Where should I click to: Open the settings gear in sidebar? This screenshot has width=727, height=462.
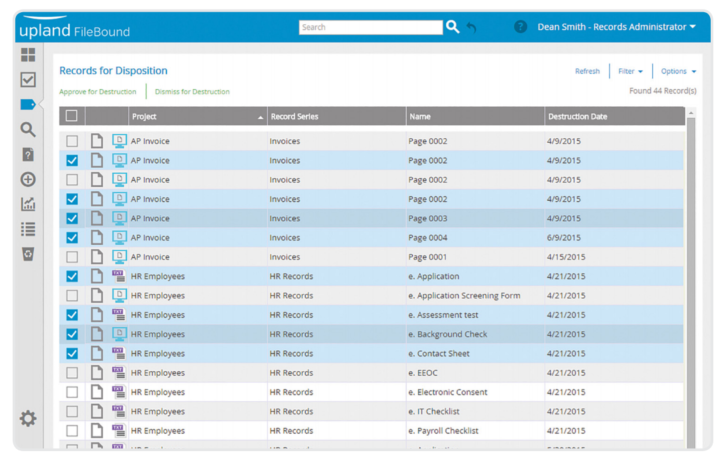click(28, 418)
